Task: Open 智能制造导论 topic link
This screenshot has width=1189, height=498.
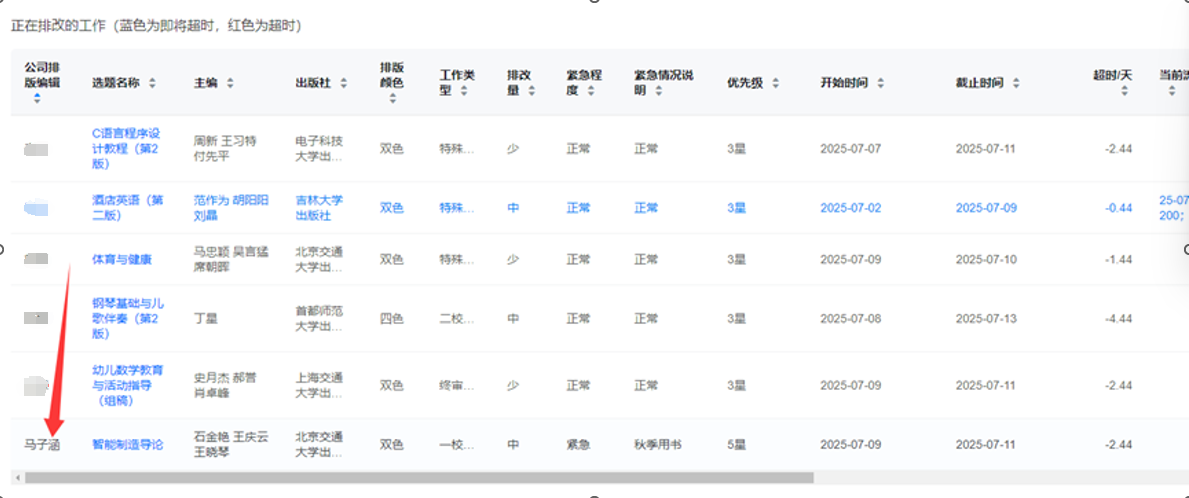Action: (x=126, y=444)
